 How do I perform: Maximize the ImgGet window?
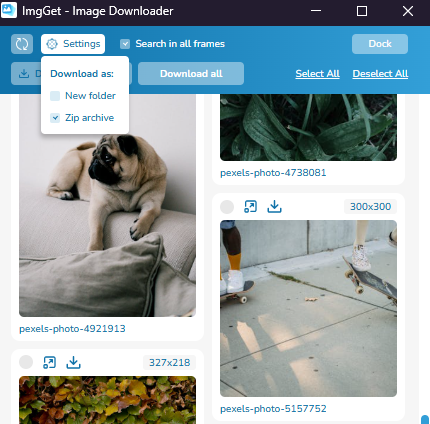pyautogui.click(x=362, y=11)
